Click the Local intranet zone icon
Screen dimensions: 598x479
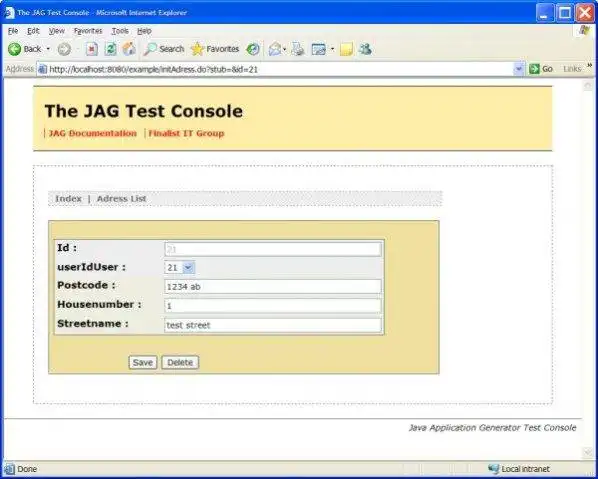pyautogui.click(x=494, y=469)
